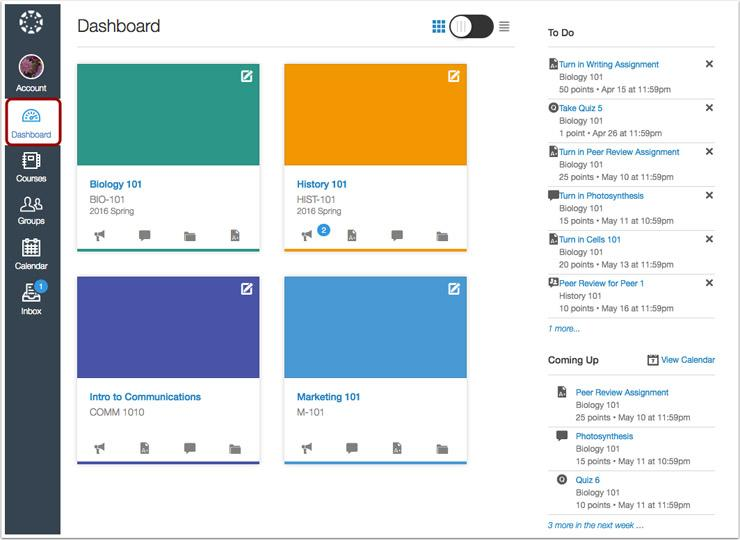Open Intro to Communications announcements icon
Screen dimensions: 740x540
click(99, 448)
